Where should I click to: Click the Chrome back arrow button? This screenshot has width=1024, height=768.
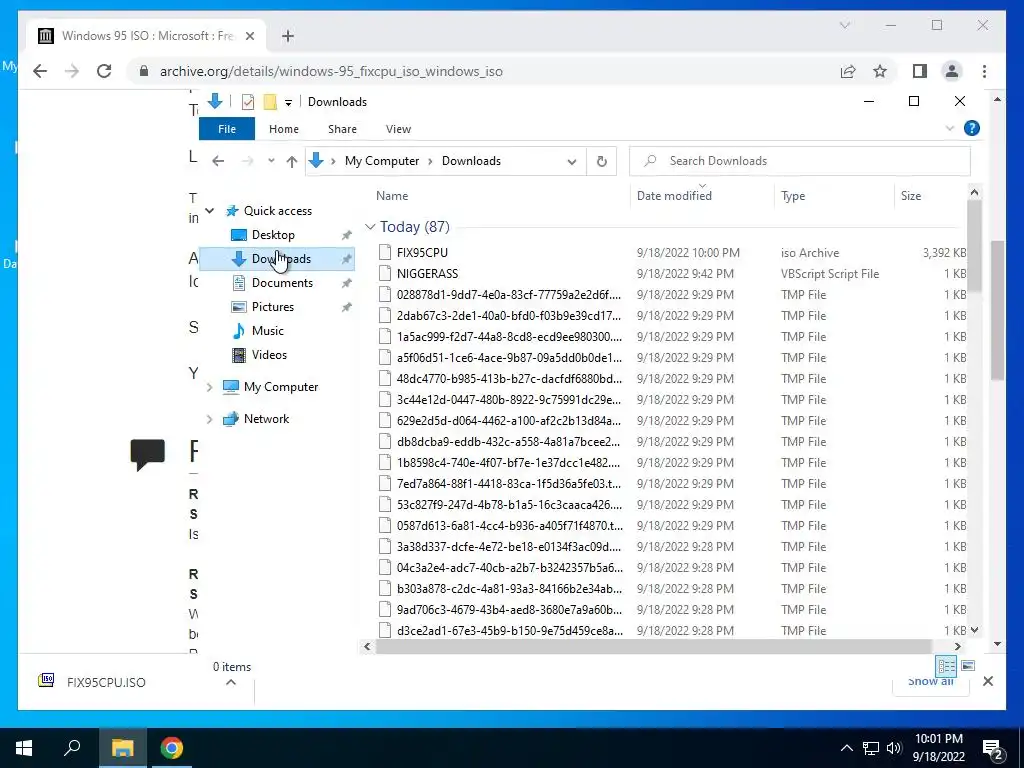point(40,71)
